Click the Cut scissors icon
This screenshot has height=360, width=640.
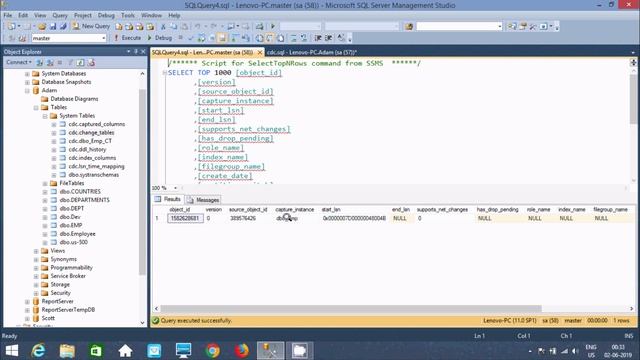tap(163, 27)
